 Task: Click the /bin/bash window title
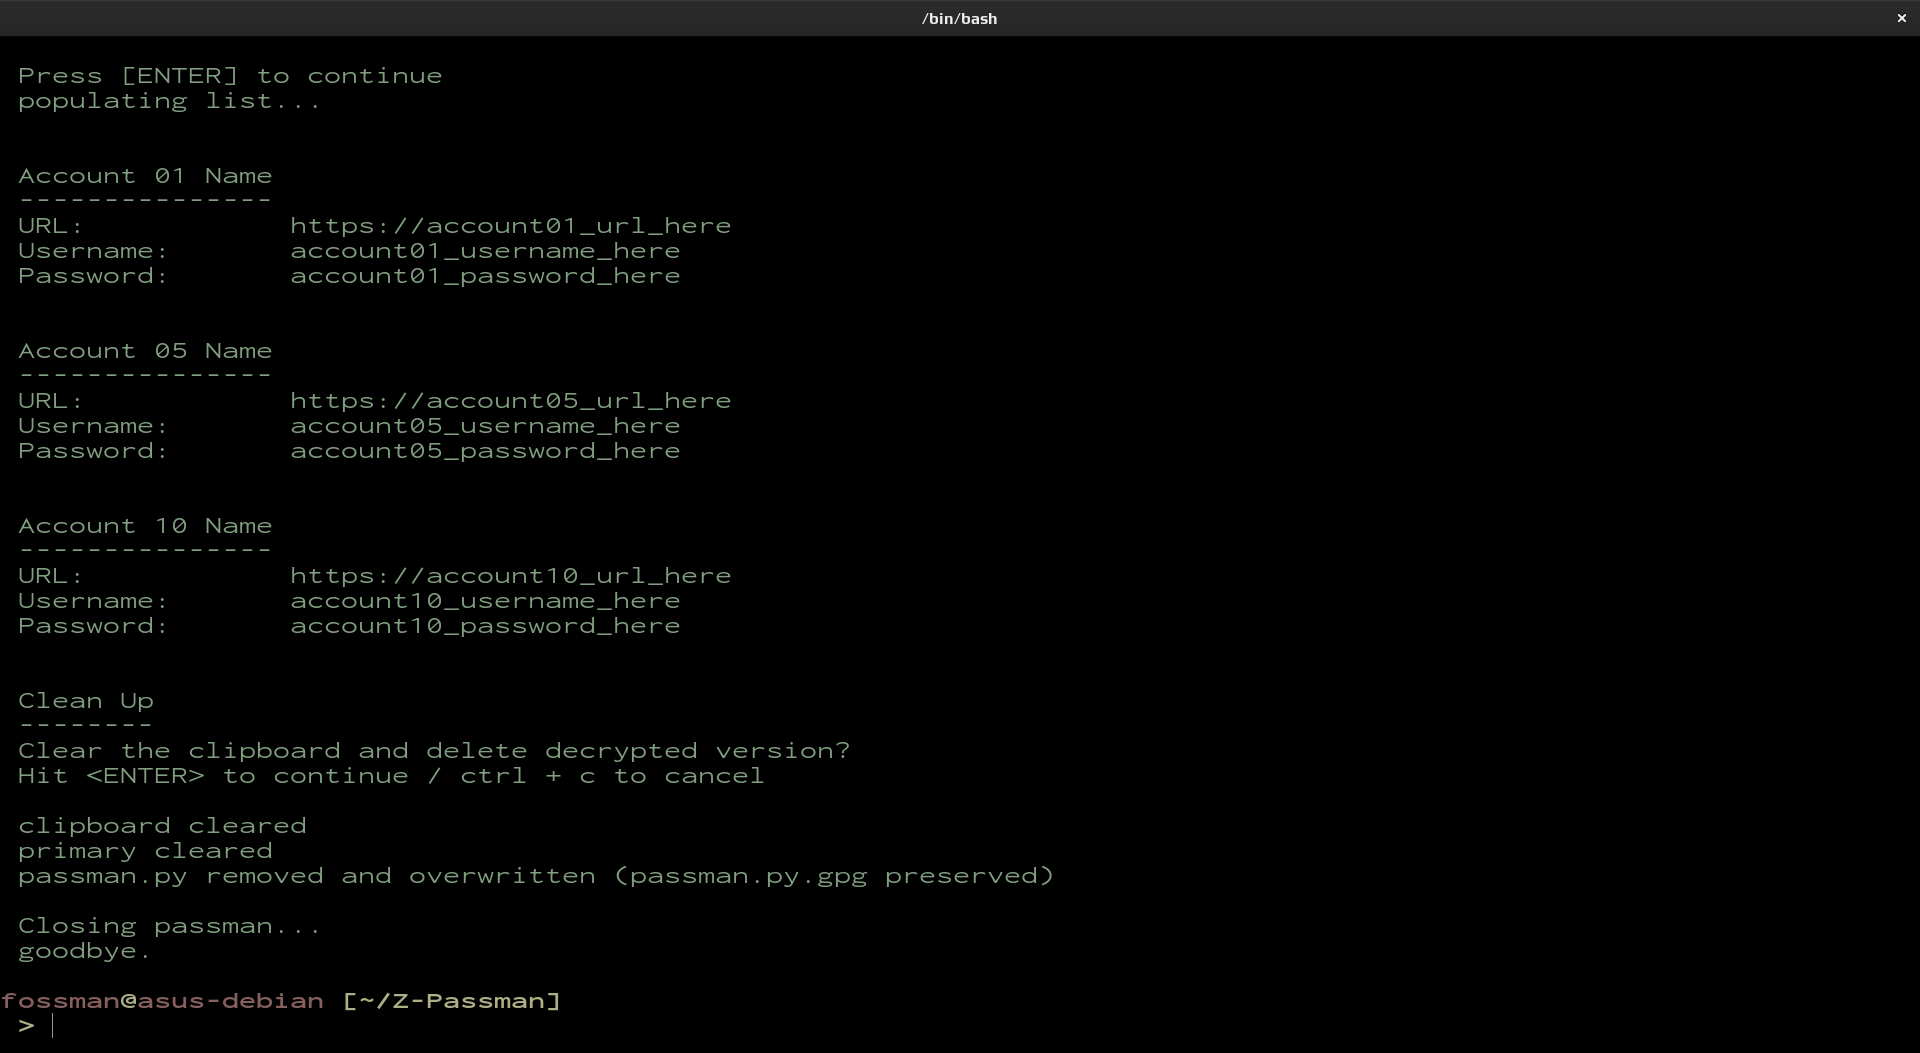(959, 18)
